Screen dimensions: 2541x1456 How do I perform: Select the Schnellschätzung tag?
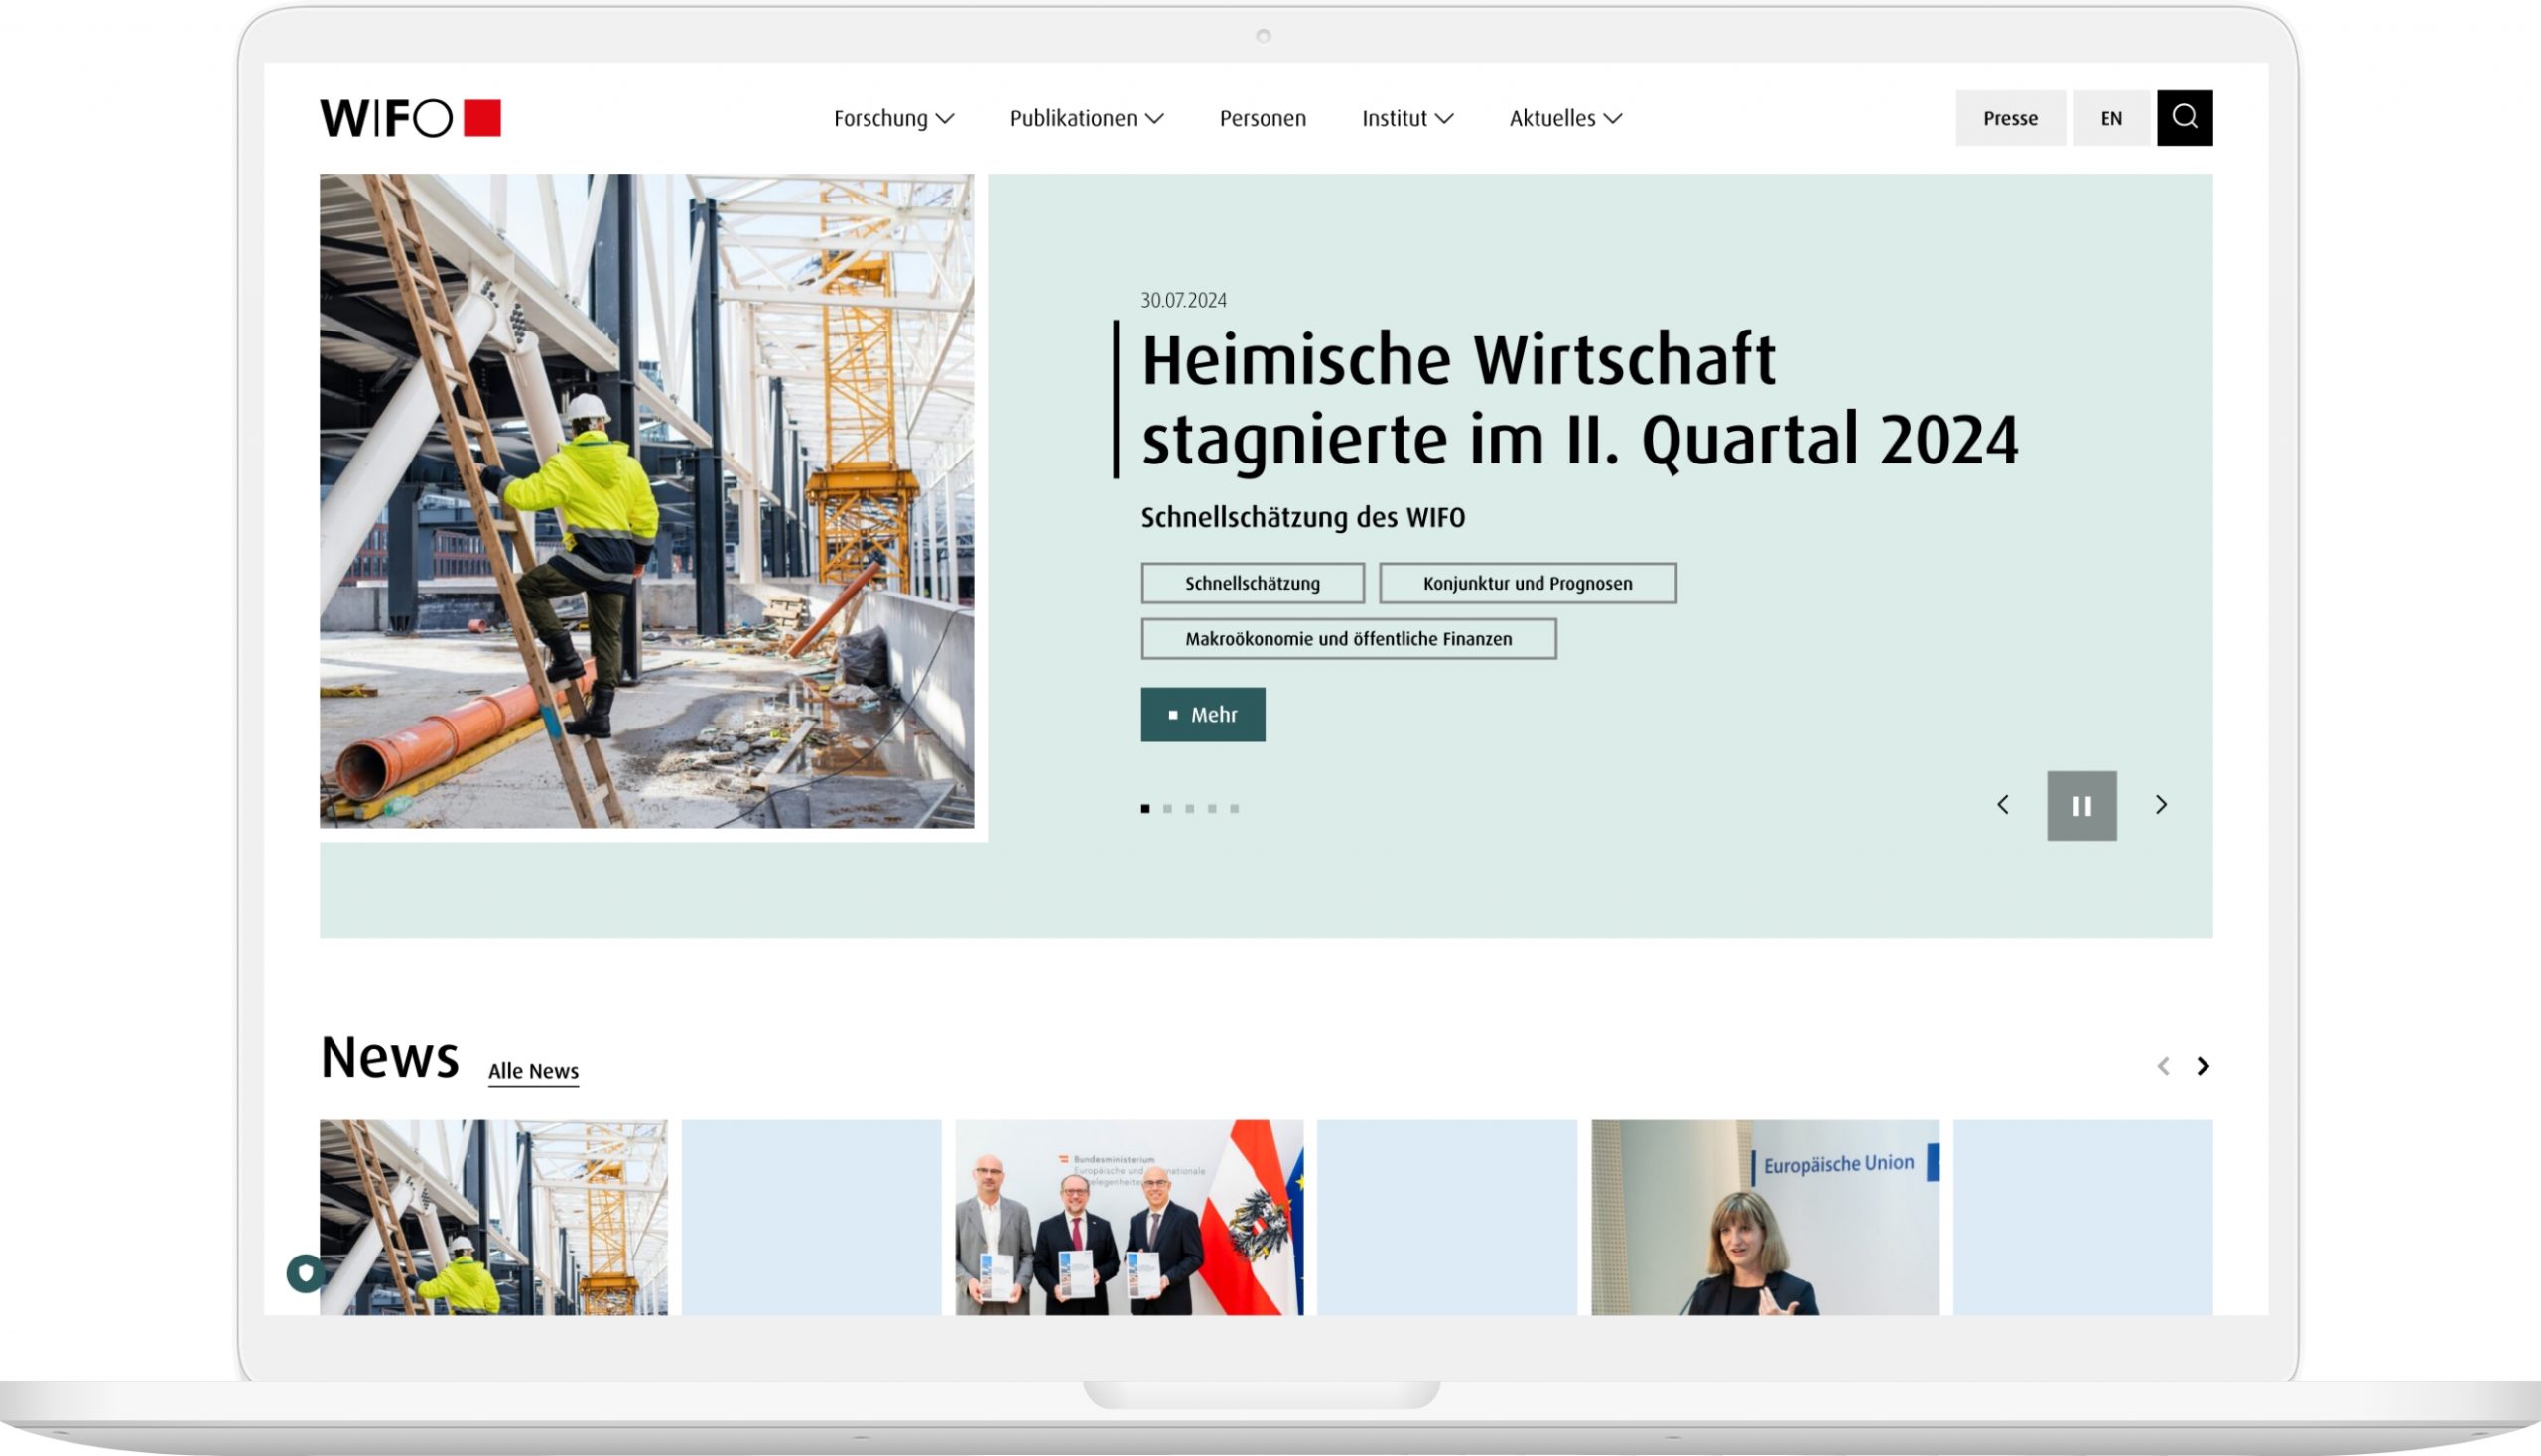1252,583
